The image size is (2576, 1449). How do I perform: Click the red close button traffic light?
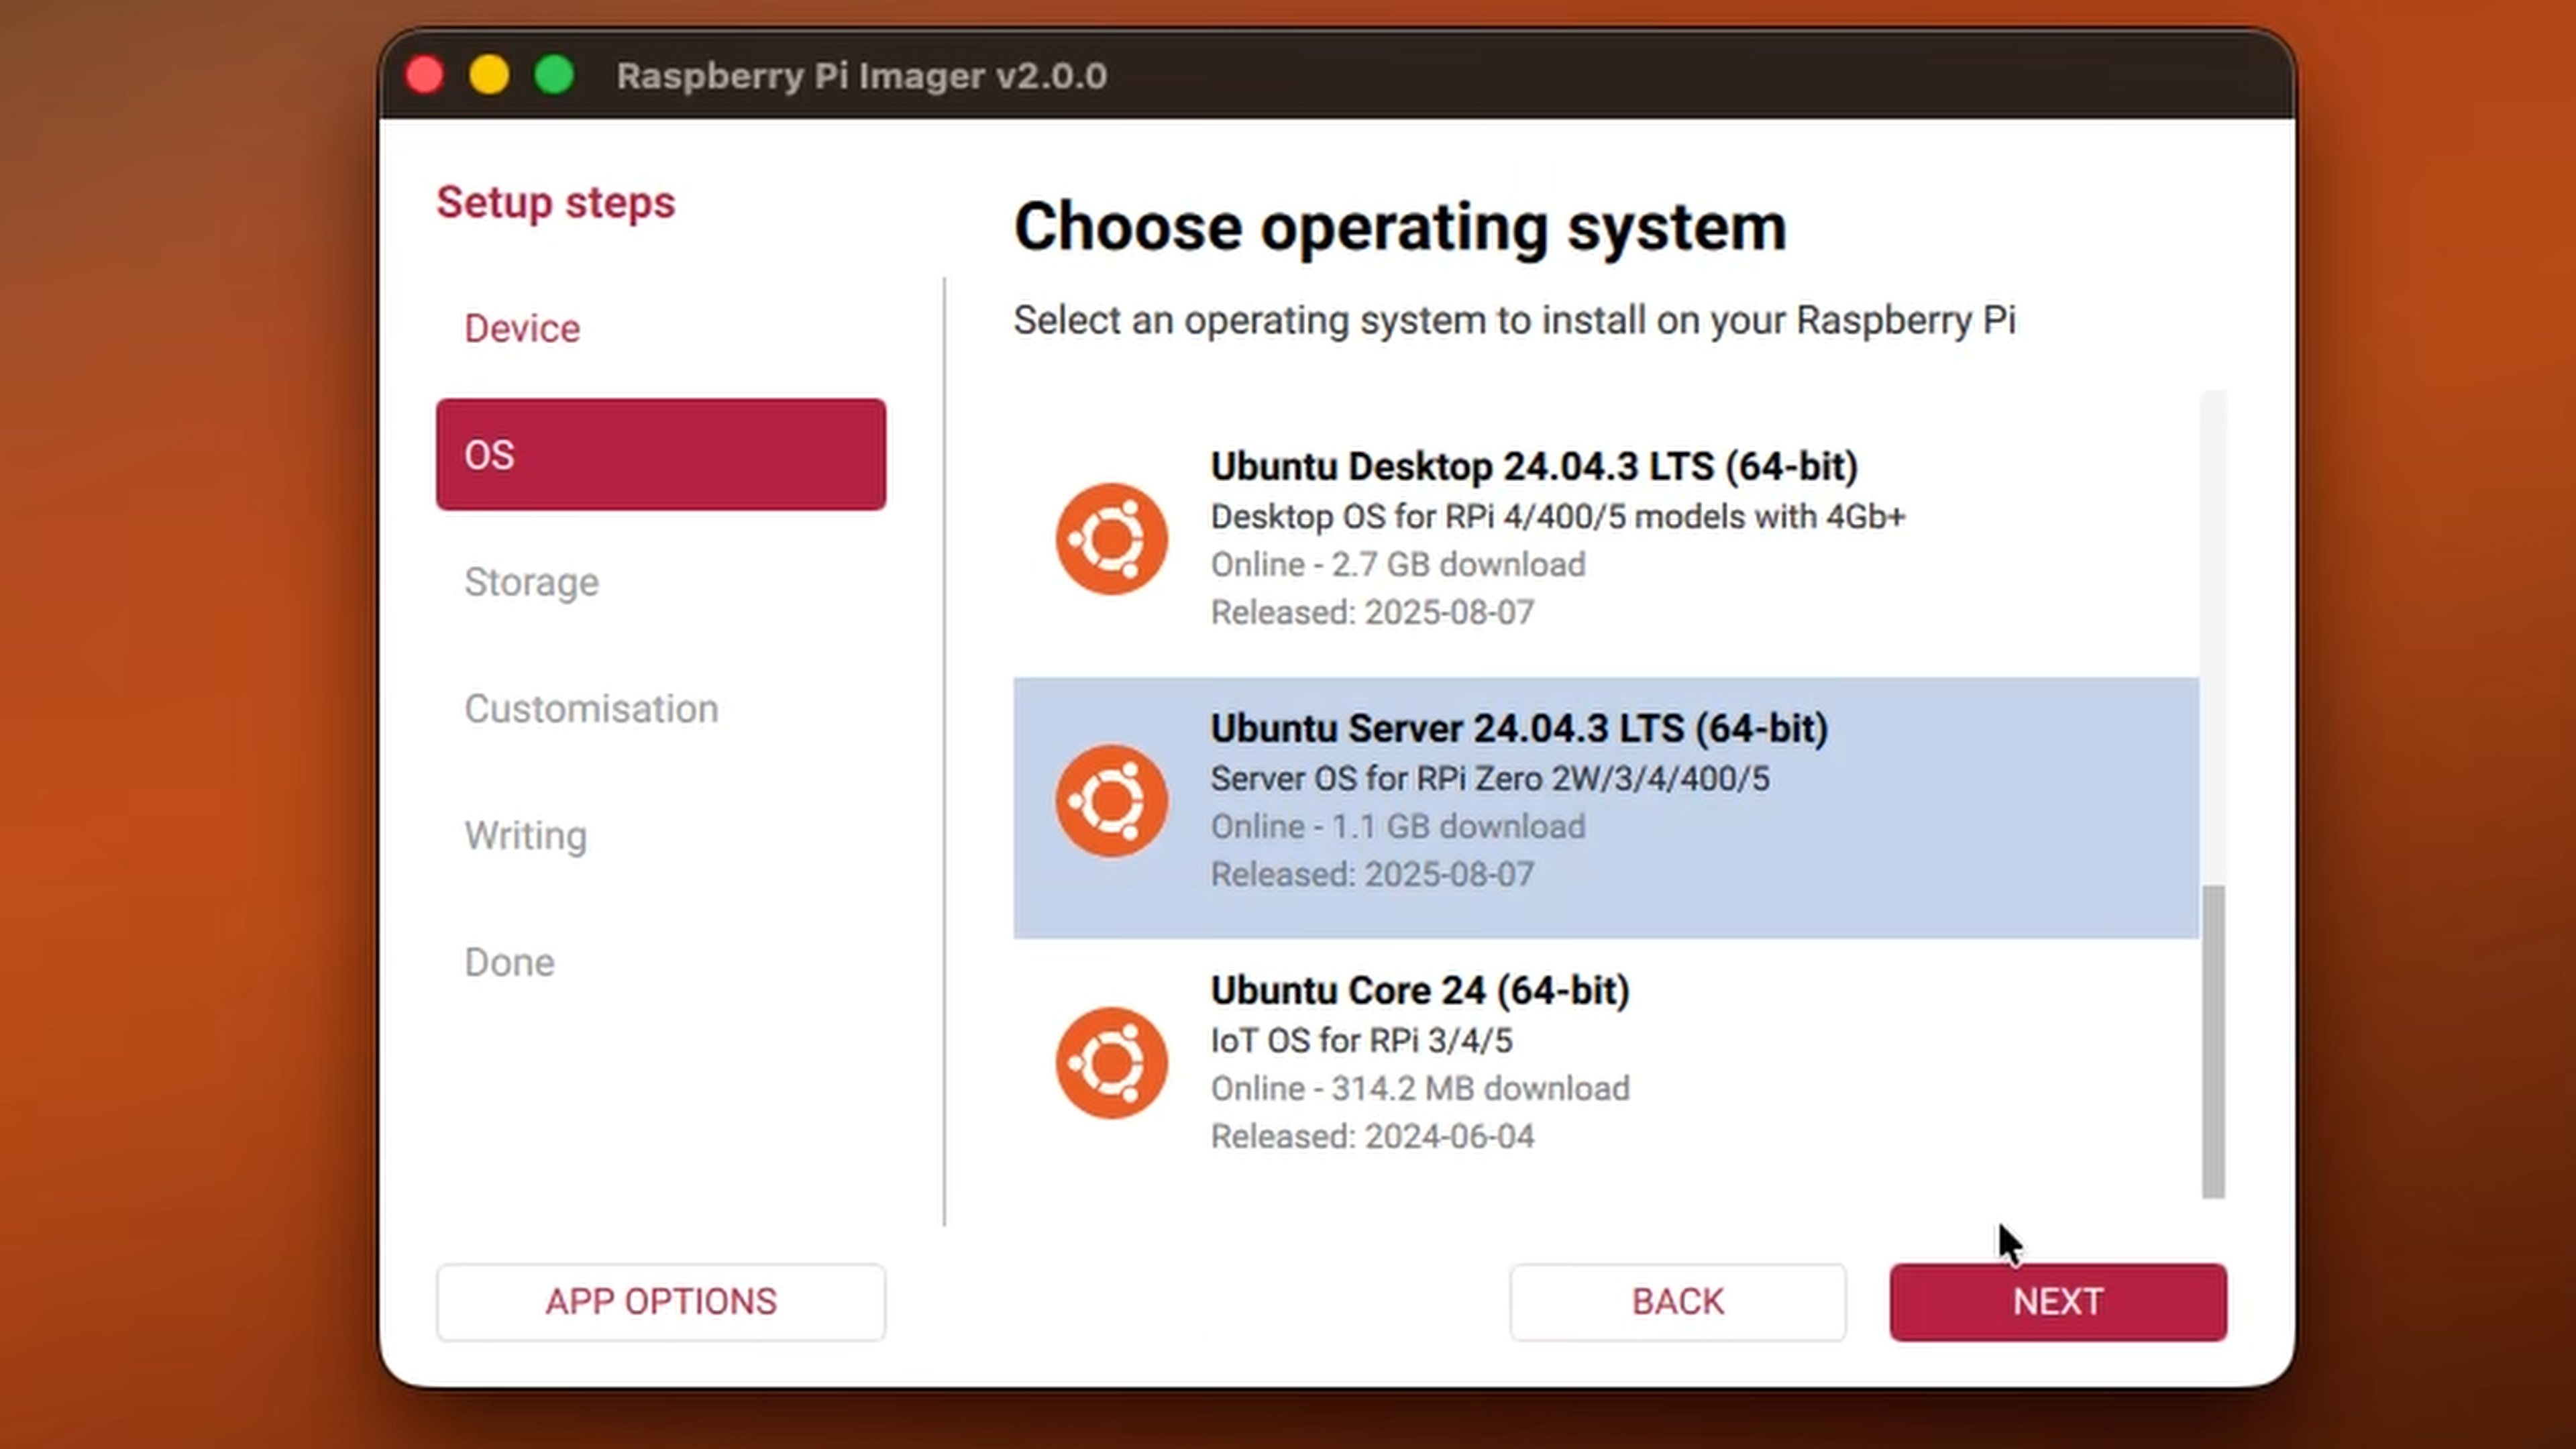[x=424, y=74]
